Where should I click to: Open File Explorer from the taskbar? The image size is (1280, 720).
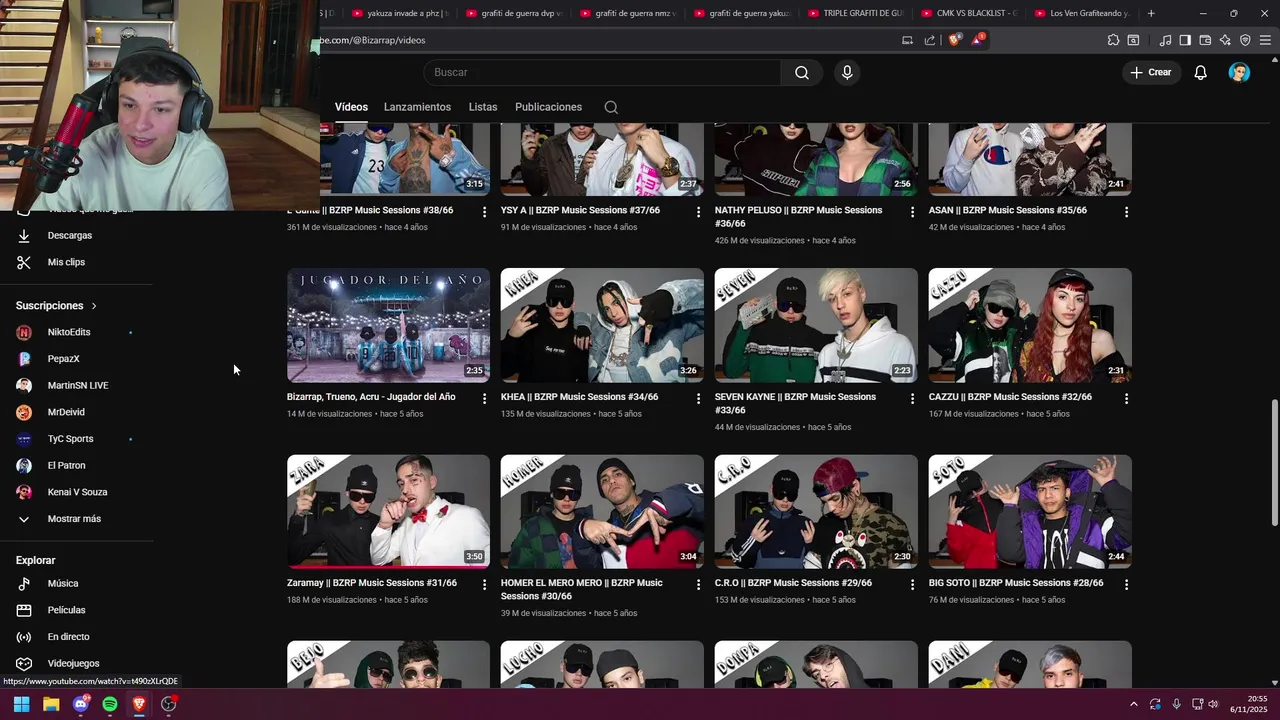tap(51, 704)
